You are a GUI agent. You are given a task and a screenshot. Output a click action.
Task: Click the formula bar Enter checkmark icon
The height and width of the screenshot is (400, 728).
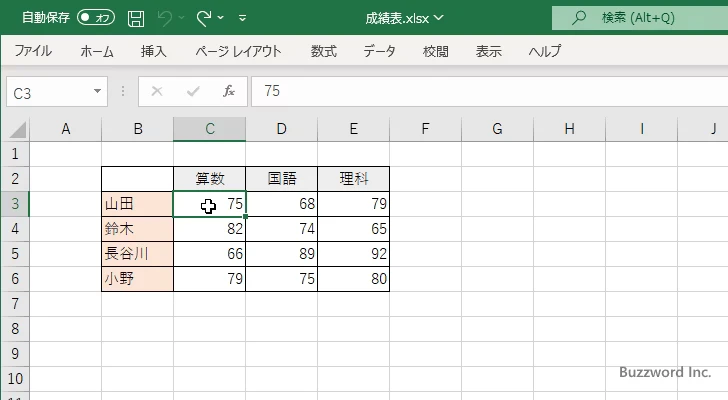coord(193,91)
